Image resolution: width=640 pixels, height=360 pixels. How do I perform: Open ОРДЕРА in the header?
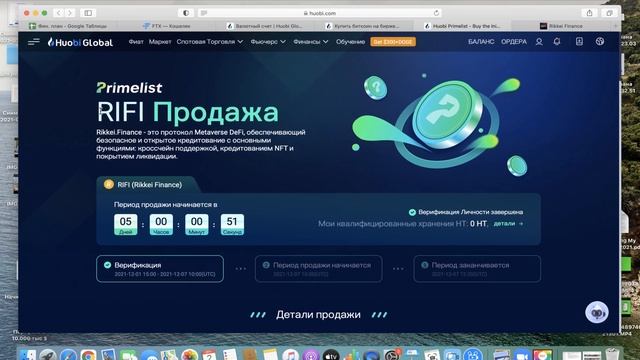tap(514, 42)
